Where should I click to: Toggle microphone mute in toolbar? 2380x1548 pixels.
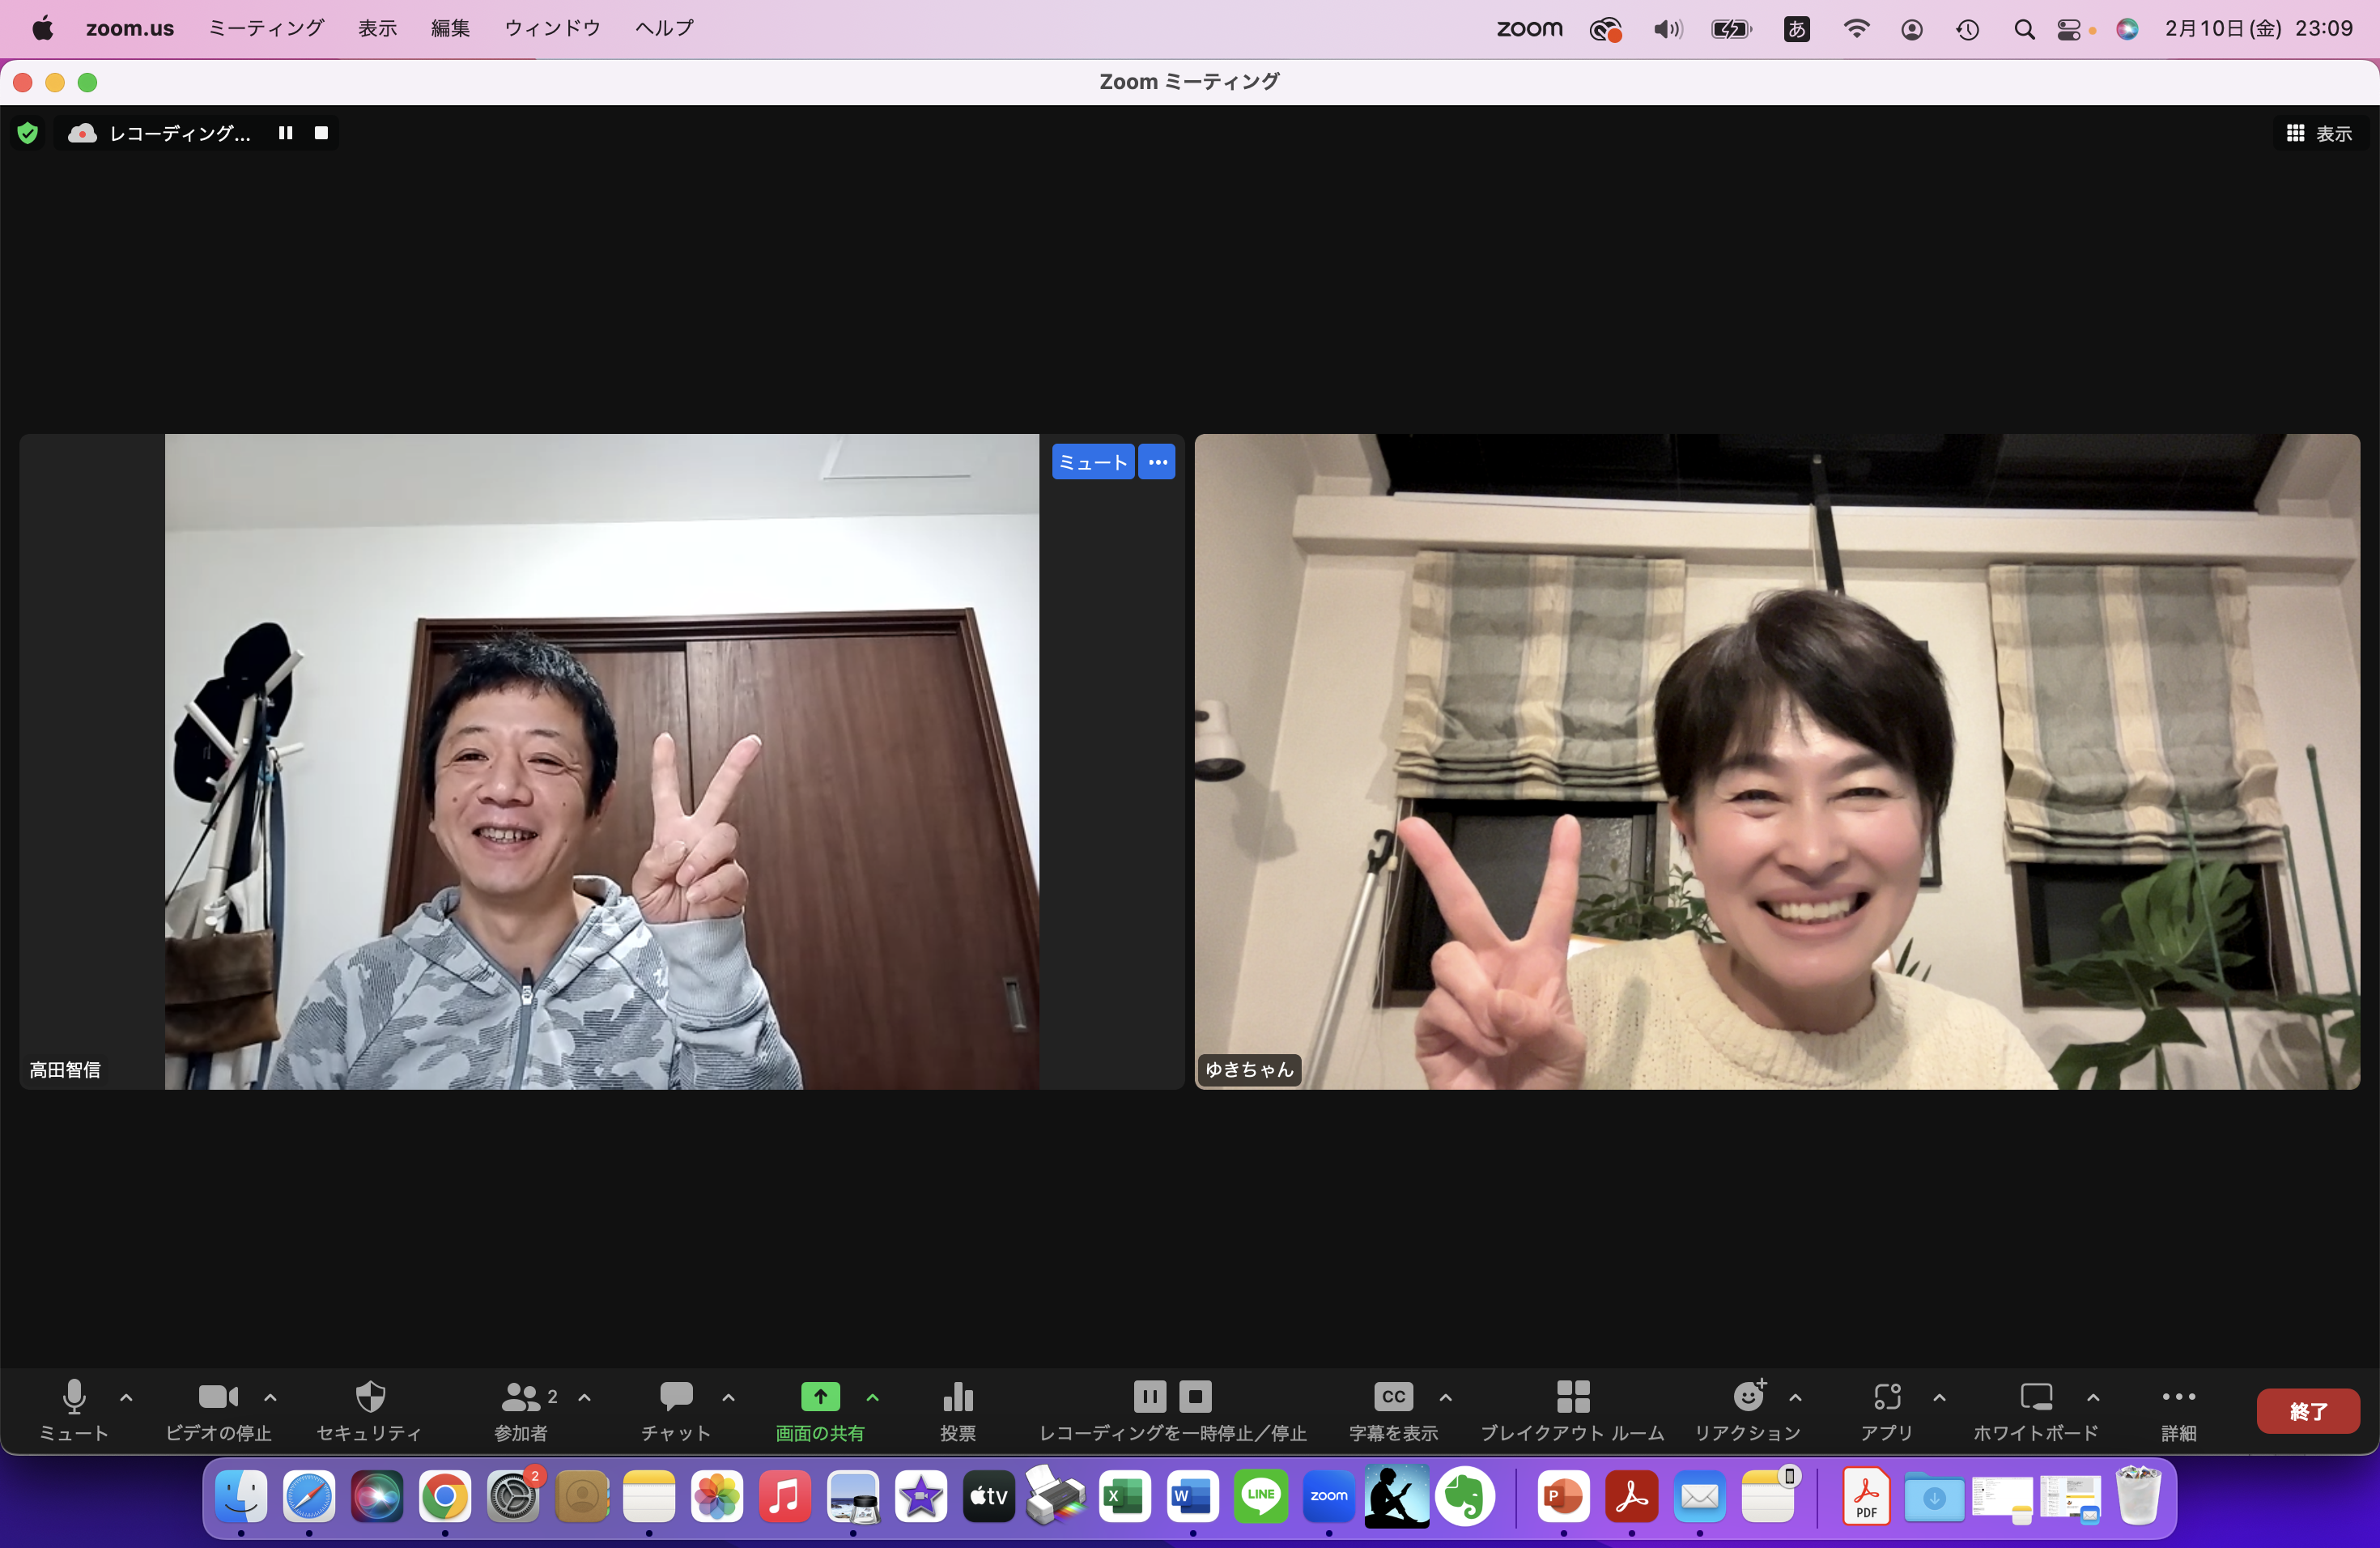pos(74,1396)
